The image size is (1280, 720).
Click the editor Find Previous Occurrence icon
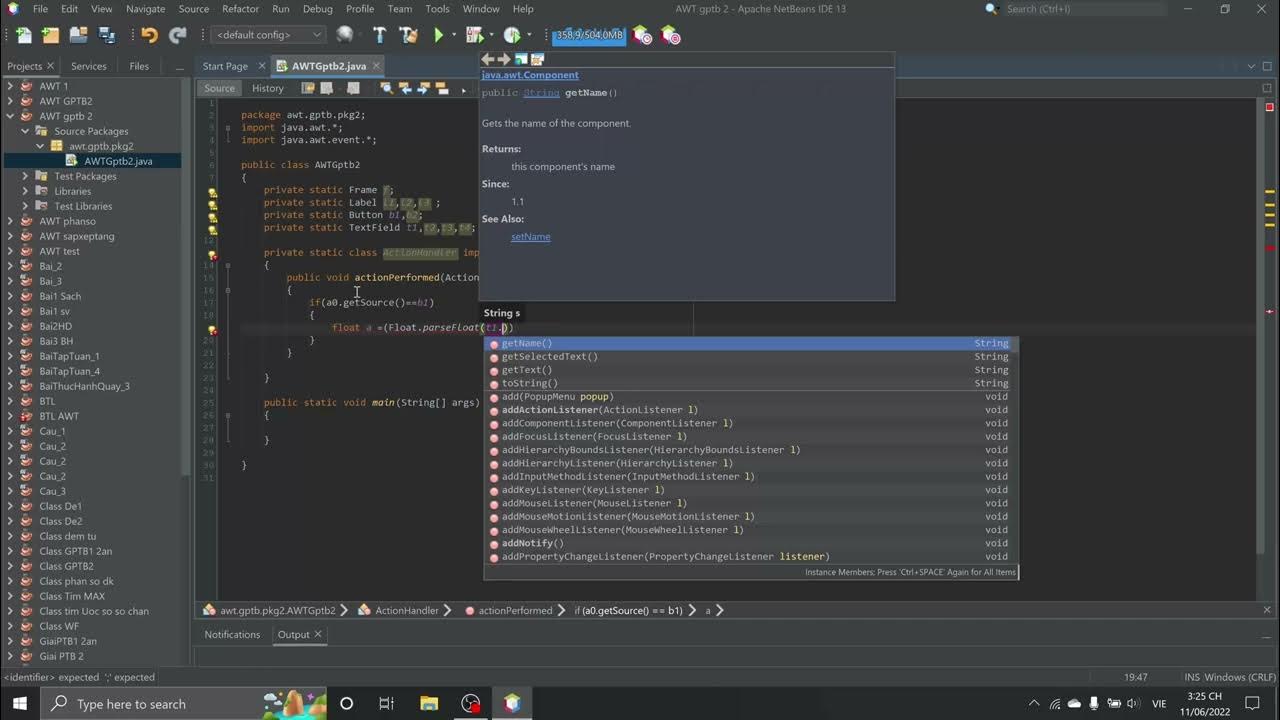[x=405, y=88]
